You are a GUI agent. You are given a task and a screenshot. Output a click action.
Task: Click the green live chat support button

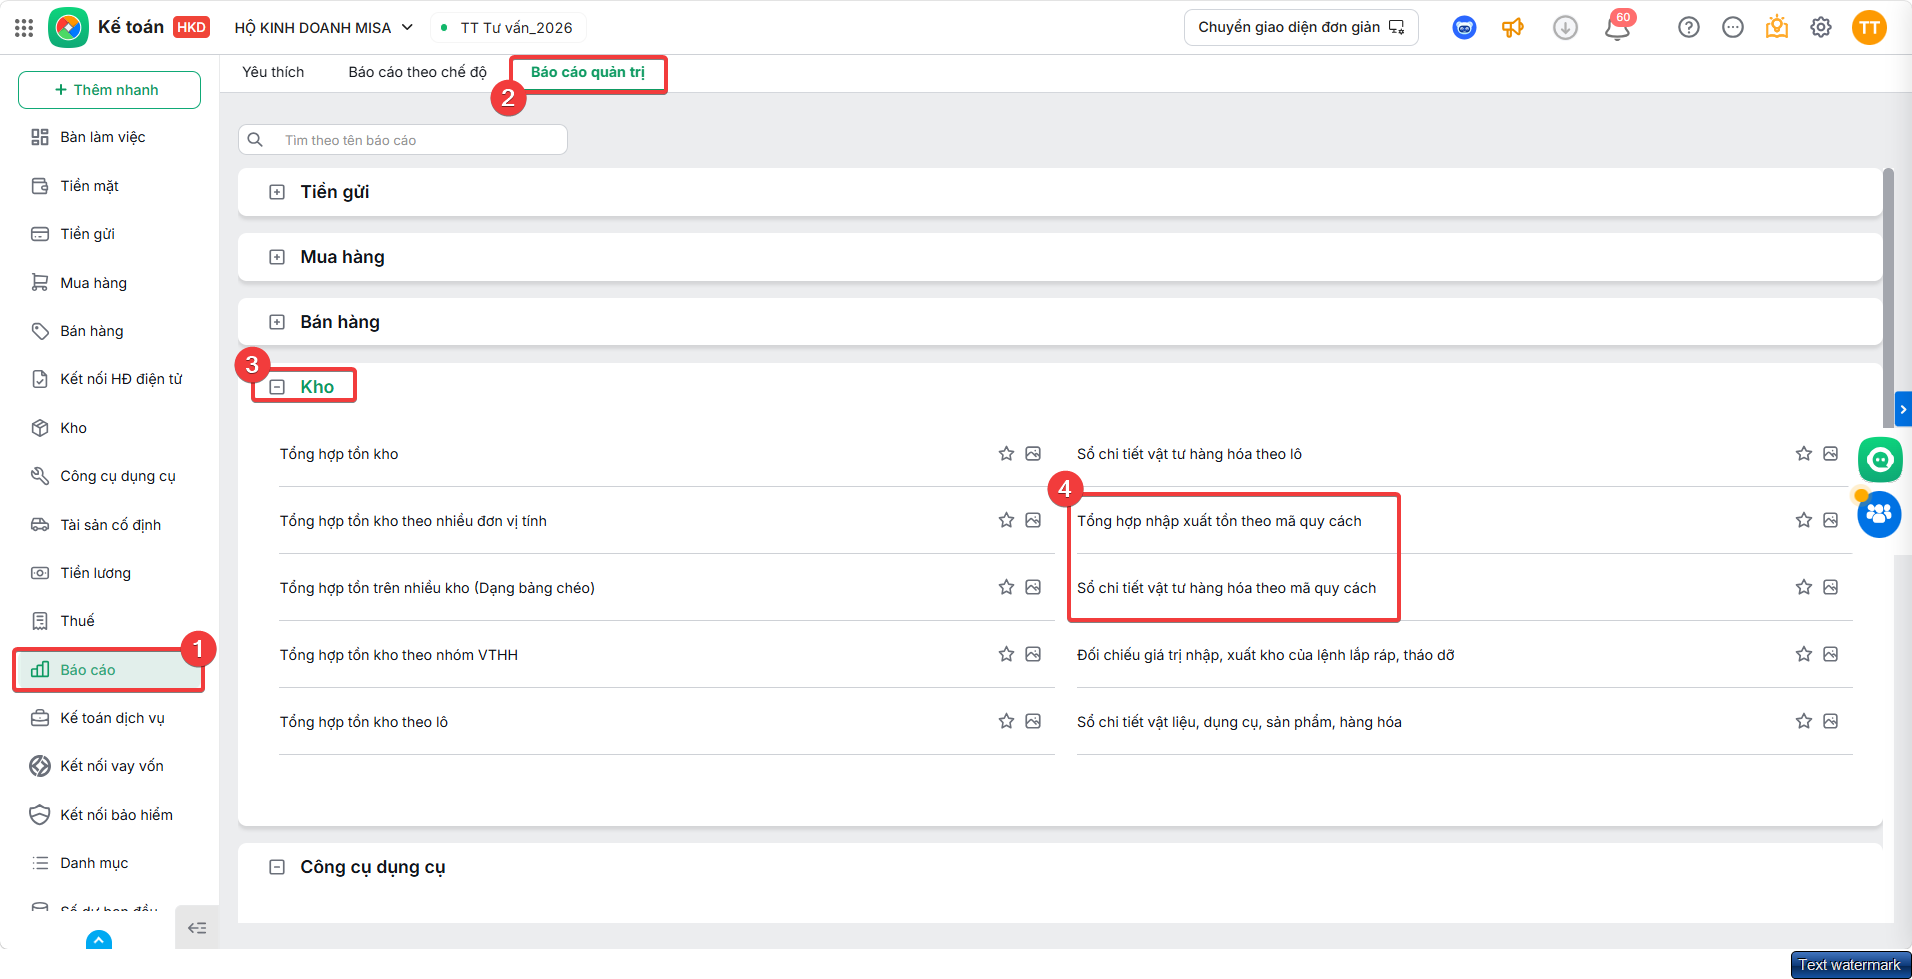[1880, 460]
